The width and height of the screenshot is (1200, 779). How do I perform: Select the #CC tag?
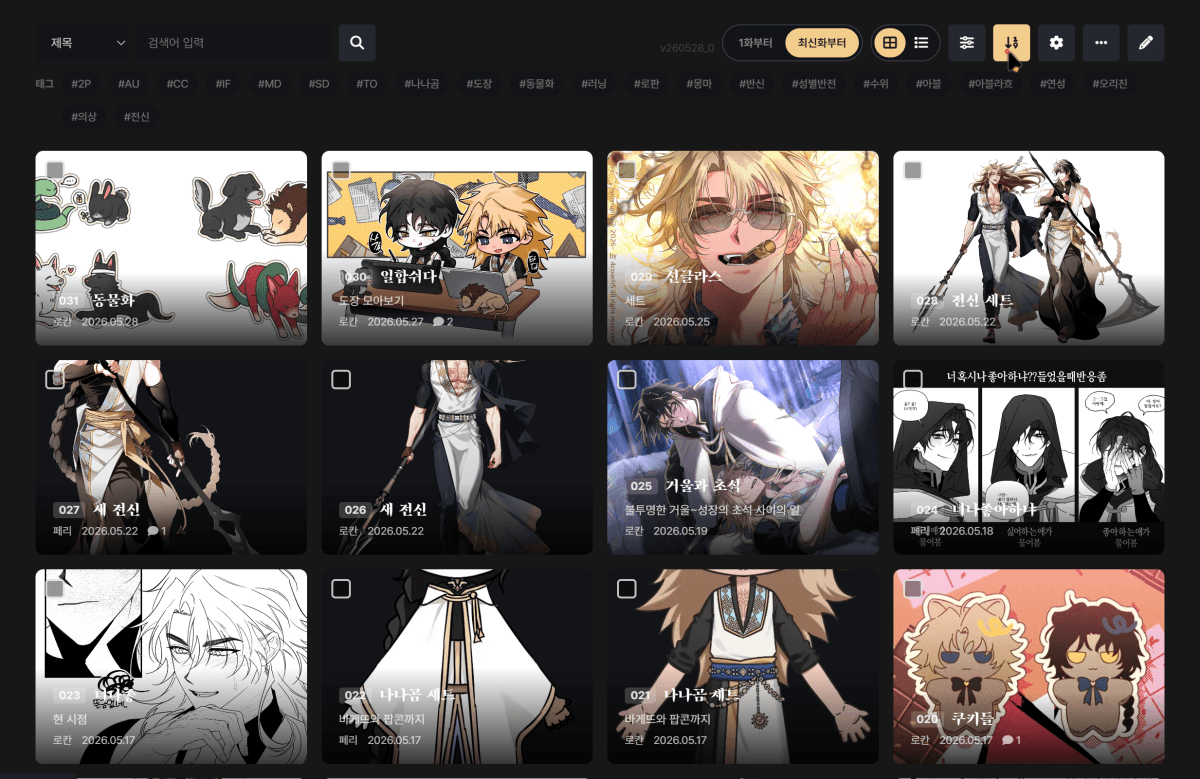point(177,84)
